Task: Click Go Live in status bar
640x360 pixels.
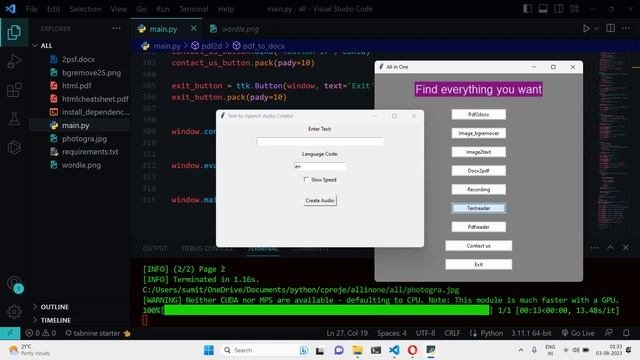Action: pos(578,333)
